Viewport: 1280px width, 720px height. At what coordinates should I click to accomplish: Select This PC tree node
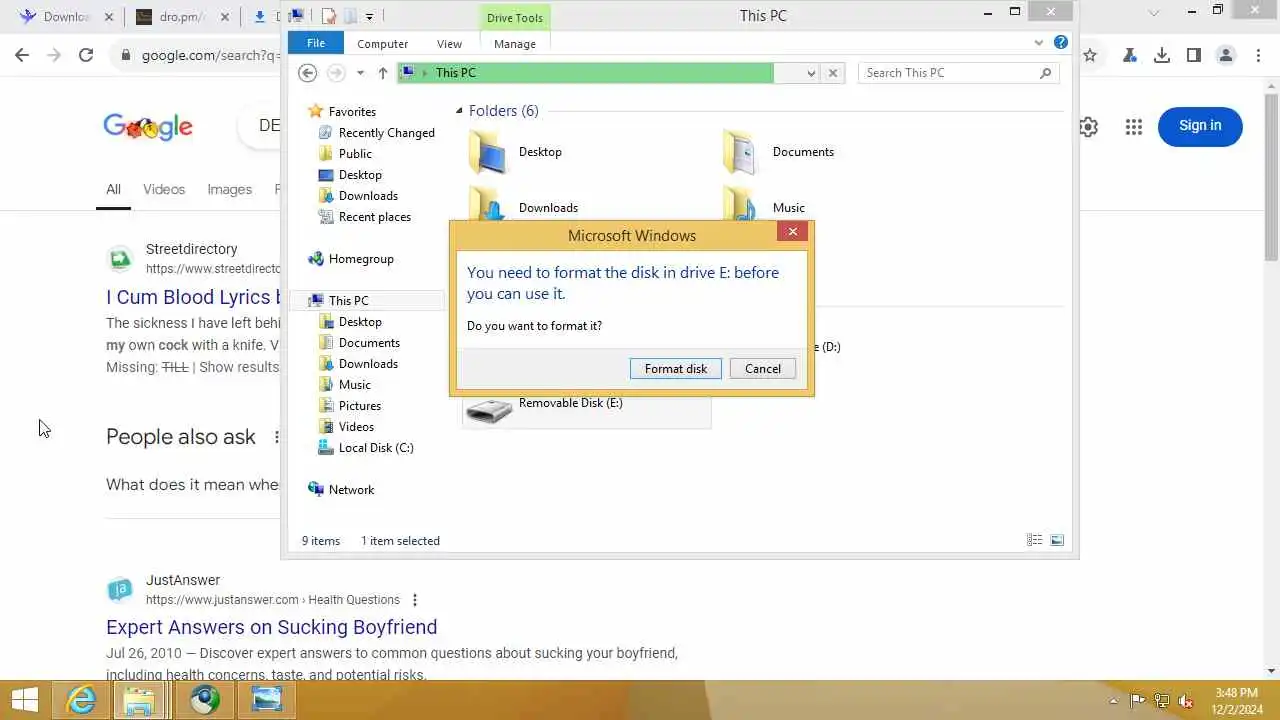click(x=348, y=301)
